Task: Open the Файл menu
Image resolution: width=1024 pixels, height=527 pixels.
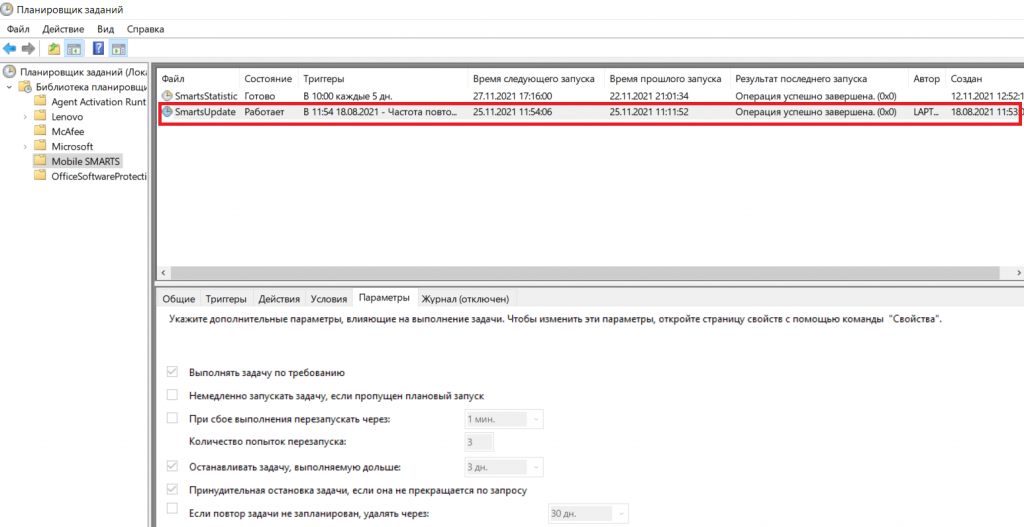Action: coord(18,29)
